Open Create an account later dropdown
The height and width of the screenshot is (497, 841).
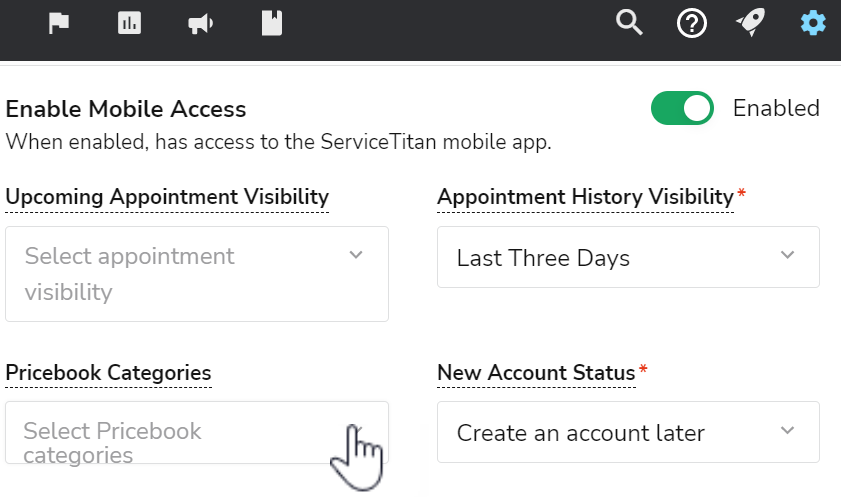[x=610, y=433]
